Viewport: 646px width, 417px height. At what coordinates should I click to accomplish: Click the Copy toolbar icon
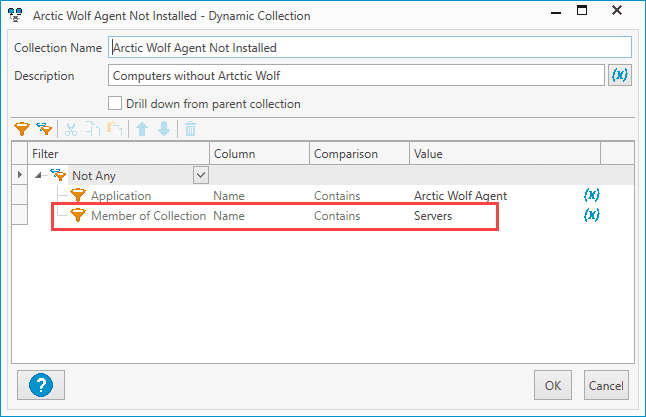(93, 129)
